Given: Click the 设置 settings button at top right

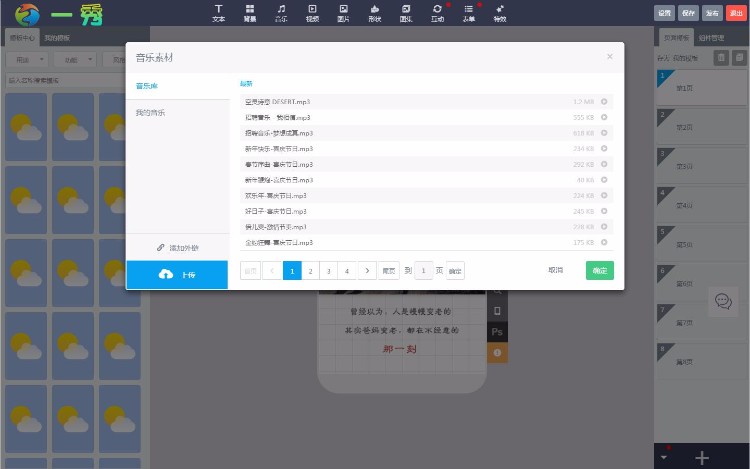Looking at the screenshot, I should [664, 13].
